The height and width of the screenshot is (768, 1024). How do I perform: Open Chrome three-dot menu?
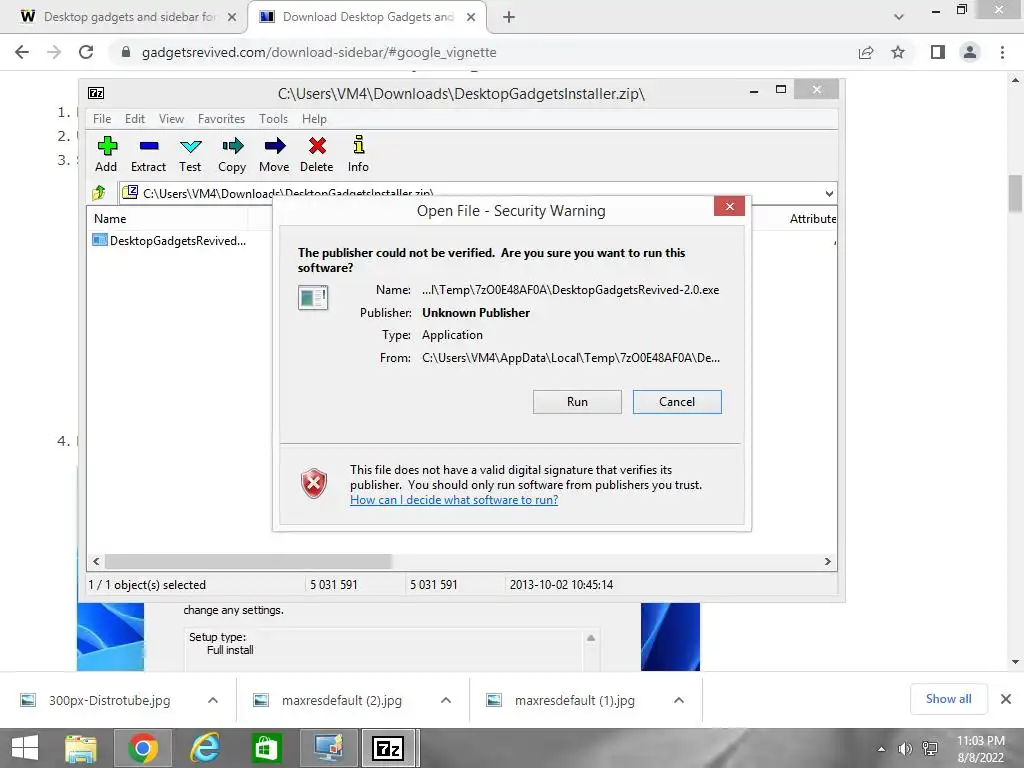tap(1002, 52)
